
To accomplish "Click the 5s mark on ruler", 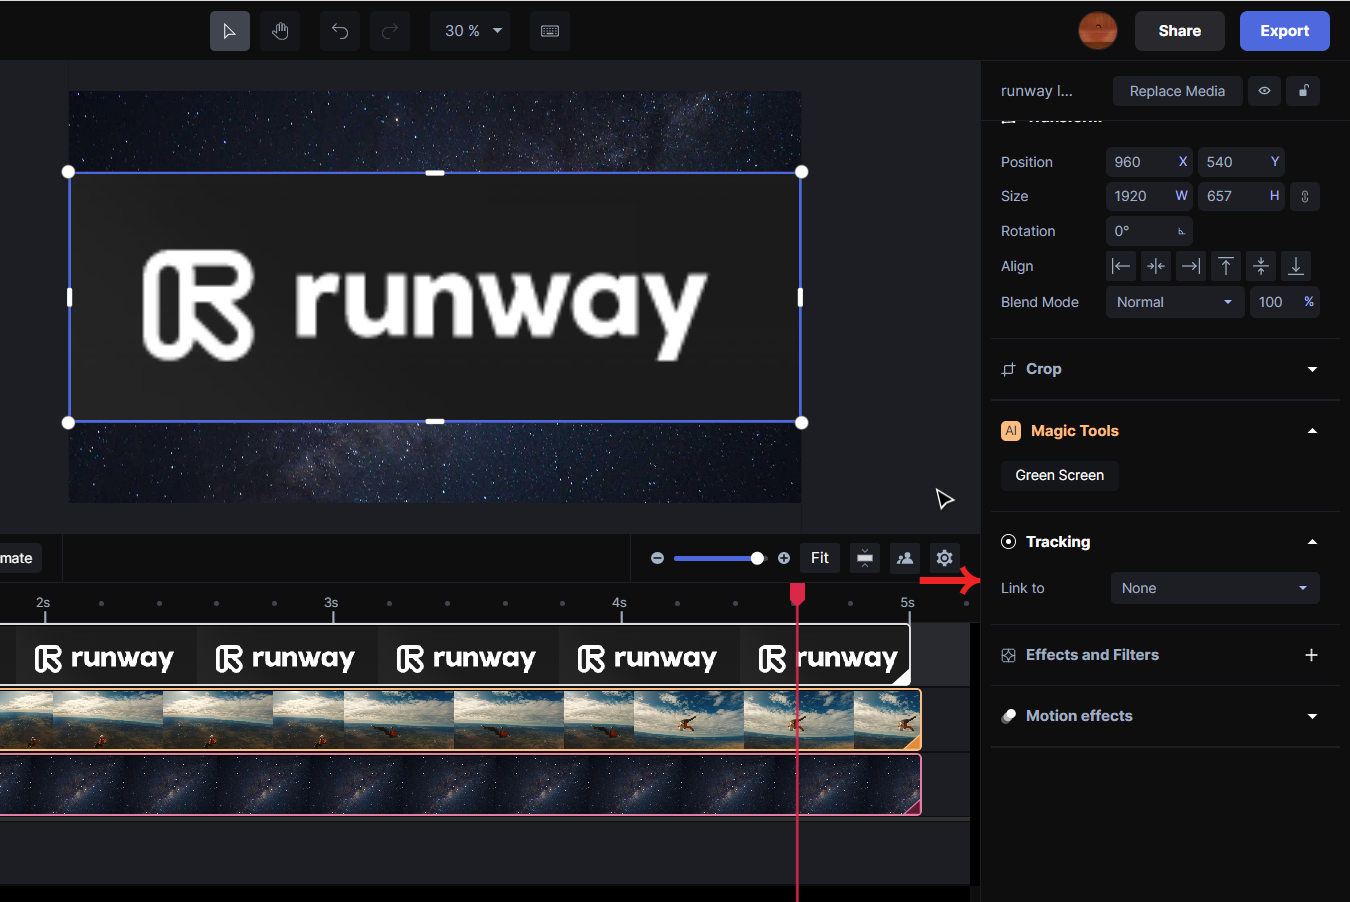I will [x=908, y=603].
